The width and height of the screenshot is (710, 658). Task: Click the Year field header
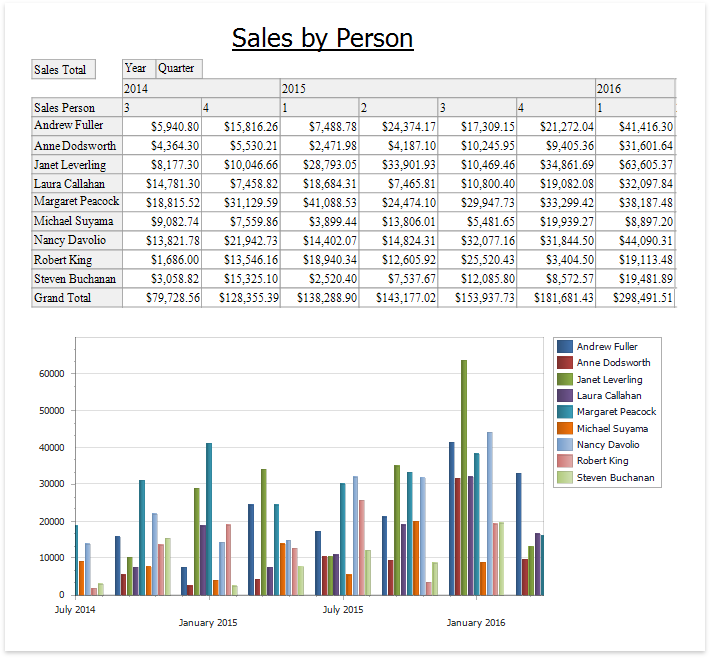pos(137,68)
